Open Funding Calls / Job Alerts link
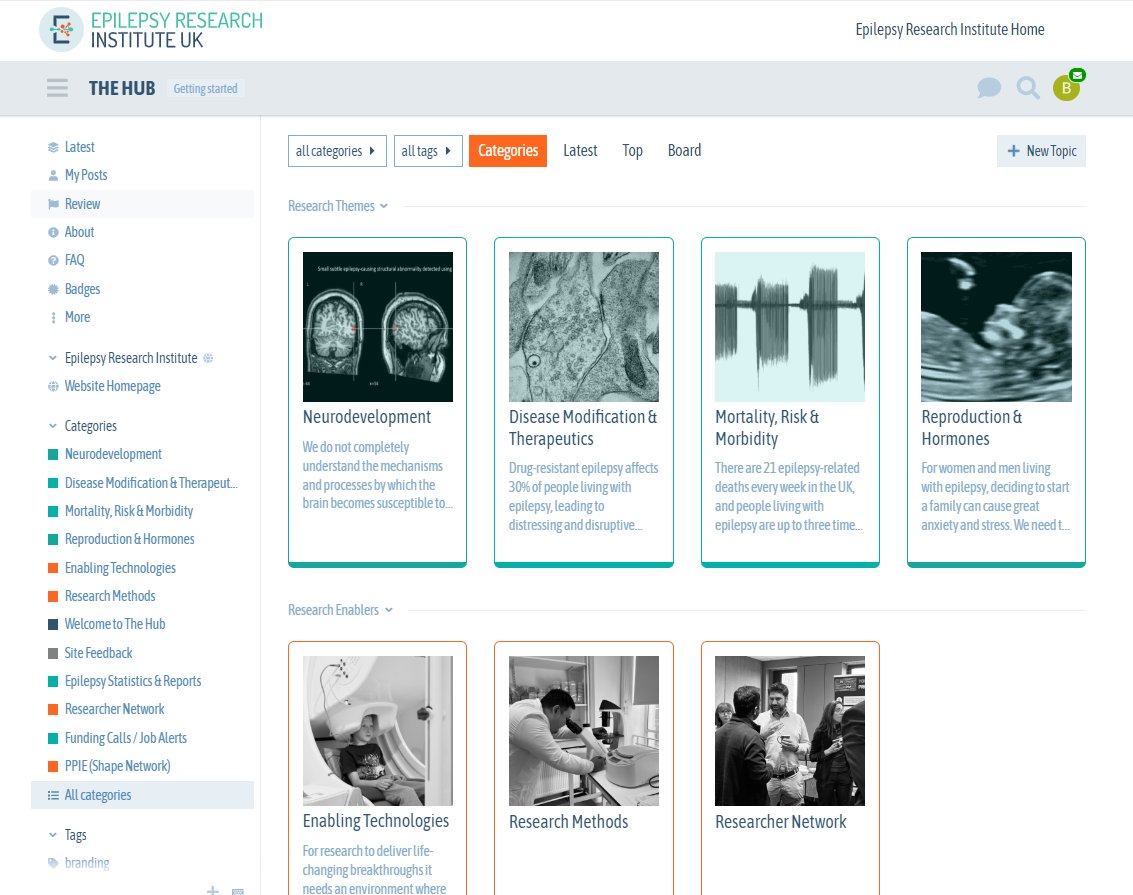This screenshot has width=1133, height=895. point(126,739)
